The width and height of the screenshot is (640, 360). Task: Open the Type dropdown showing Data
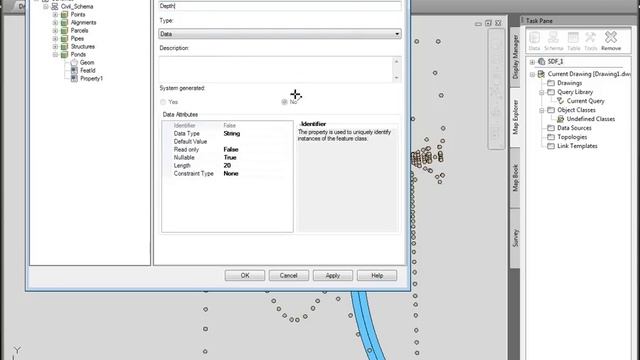click(280, 34)
